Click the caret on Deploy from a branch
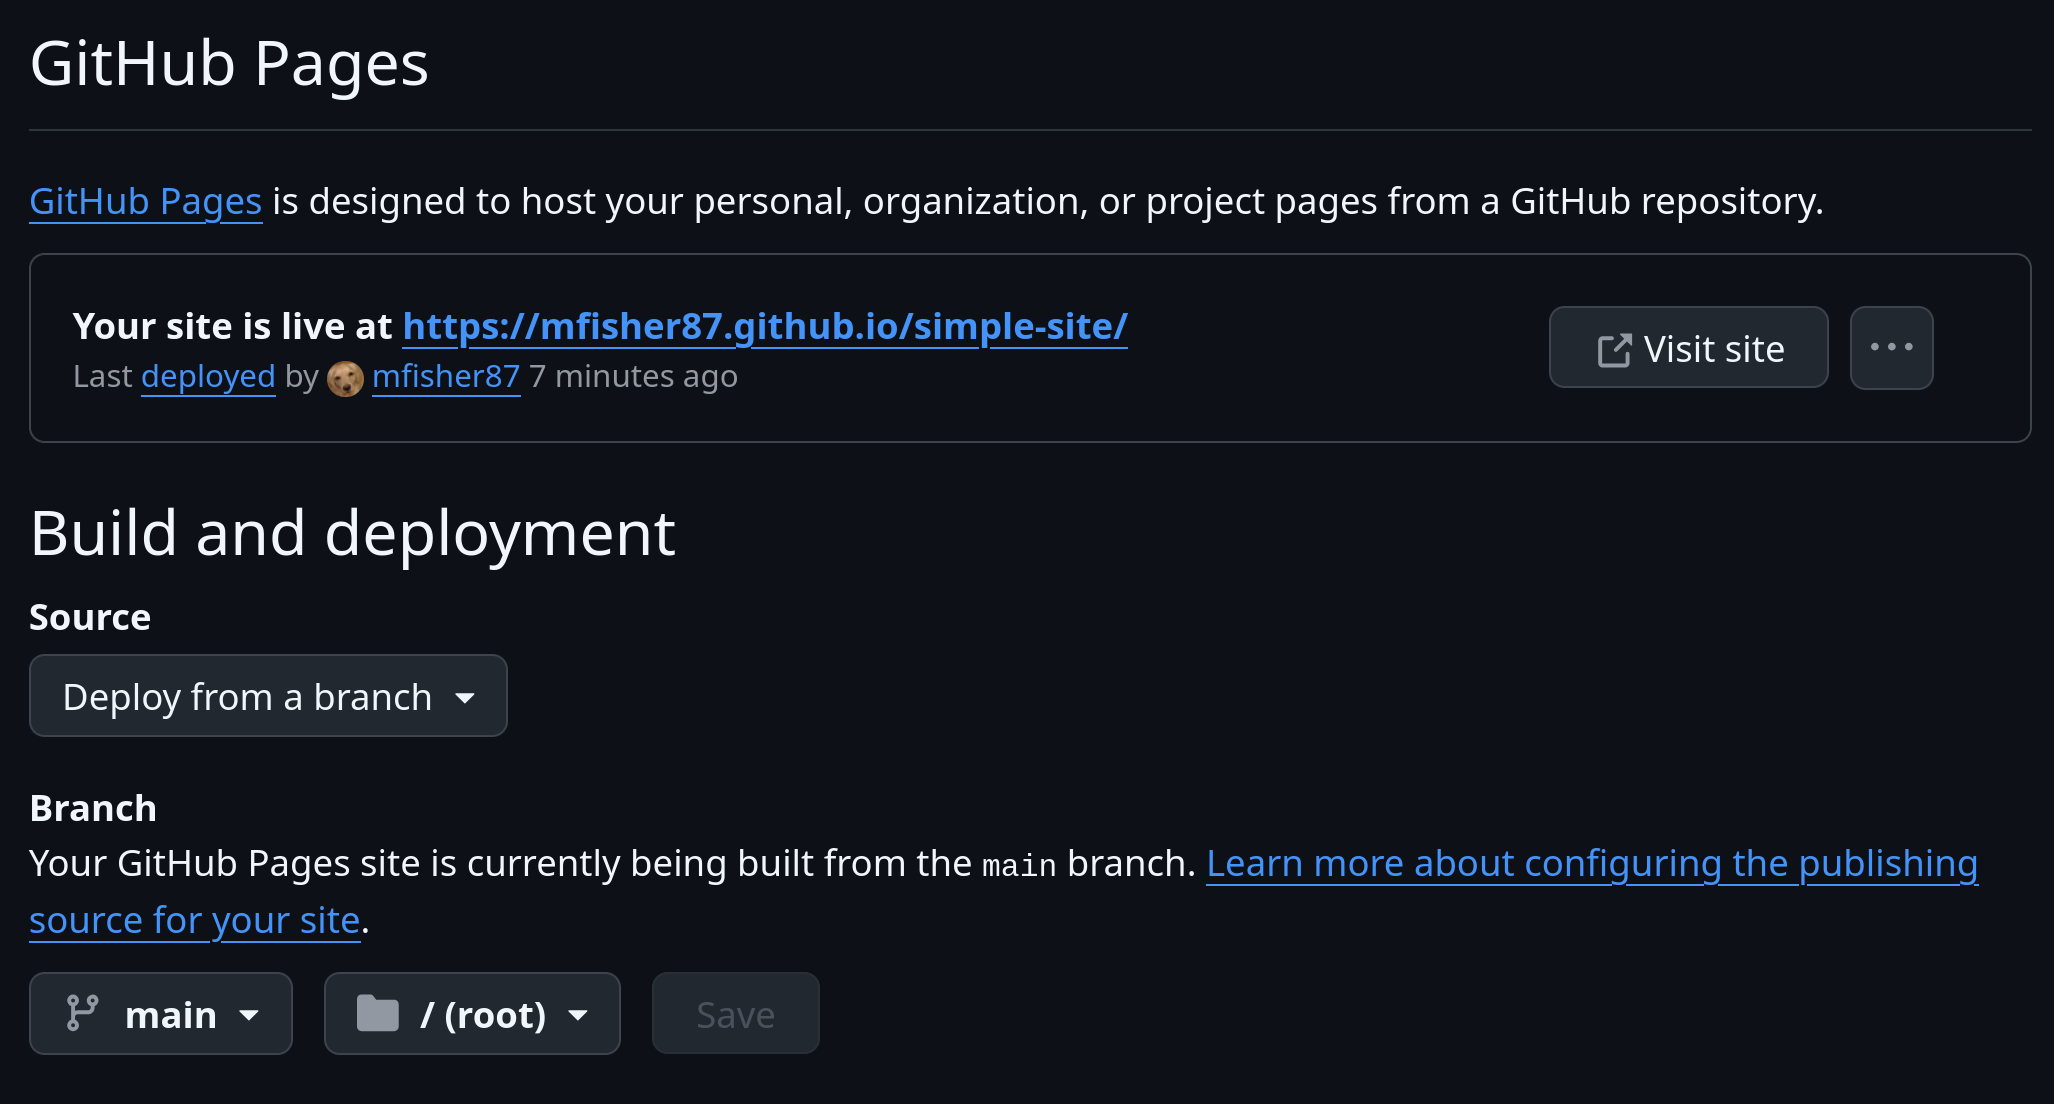 point(465,698)
